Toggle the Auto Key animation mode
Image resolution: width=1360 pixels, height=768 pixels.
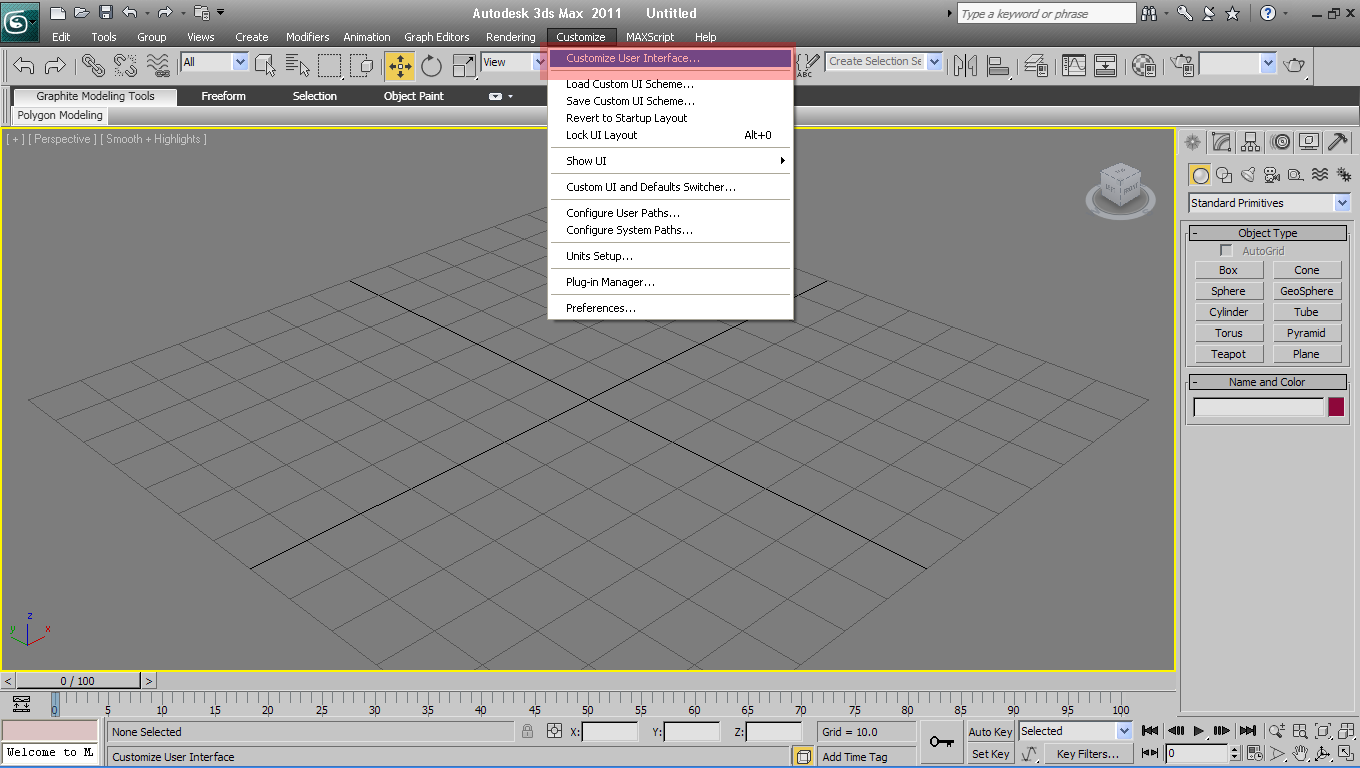[989, 731]
